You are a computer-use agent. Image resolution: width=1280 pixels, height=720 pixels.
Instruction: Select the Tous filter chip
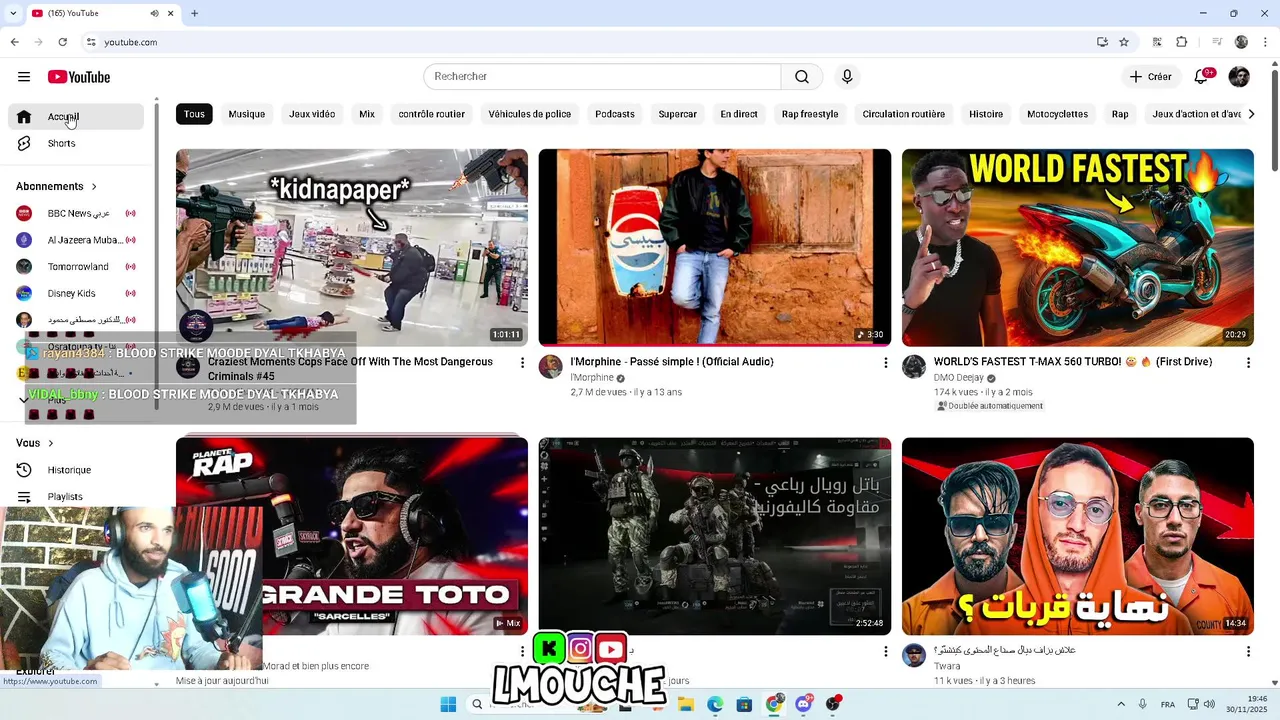click(194, 114)
